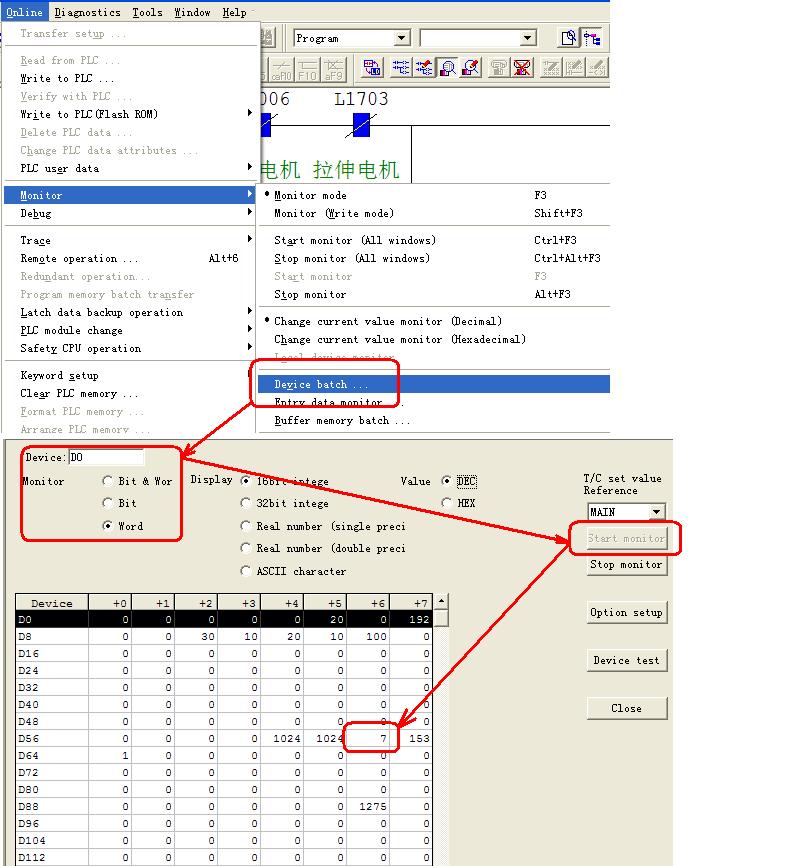Screen dimensions: 788x866
Task: Switch value format to HEX
Action: (x=447, y=504)
